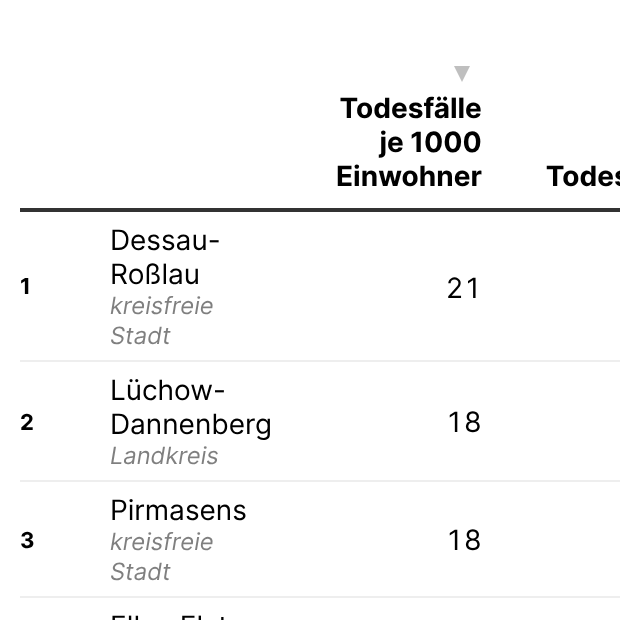Select the value 21 for Dessau-Roßlau
Image resolution: width=640 pixels, height=640 pixels.
pyautogui.click(x=463, y=288)
